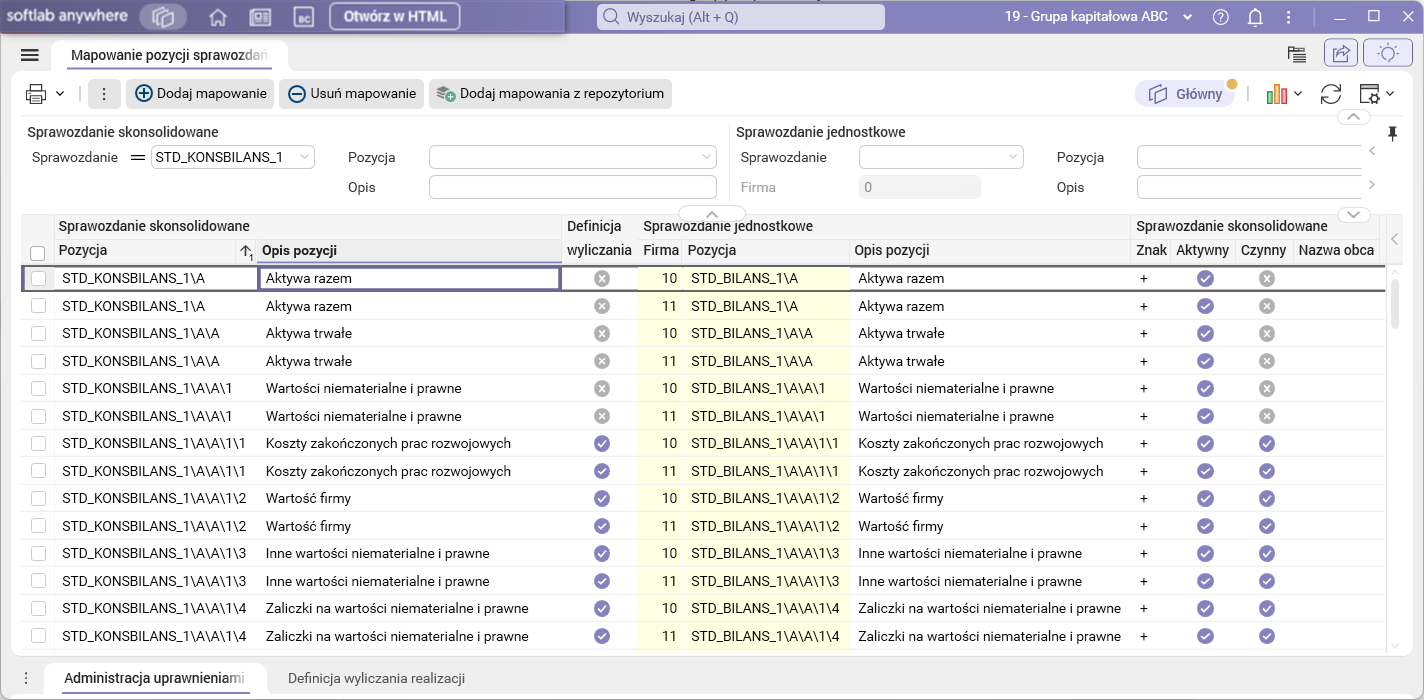Click the share/export icon
This screenshot has width=1424, height=700.
(x=1340, y=54)
